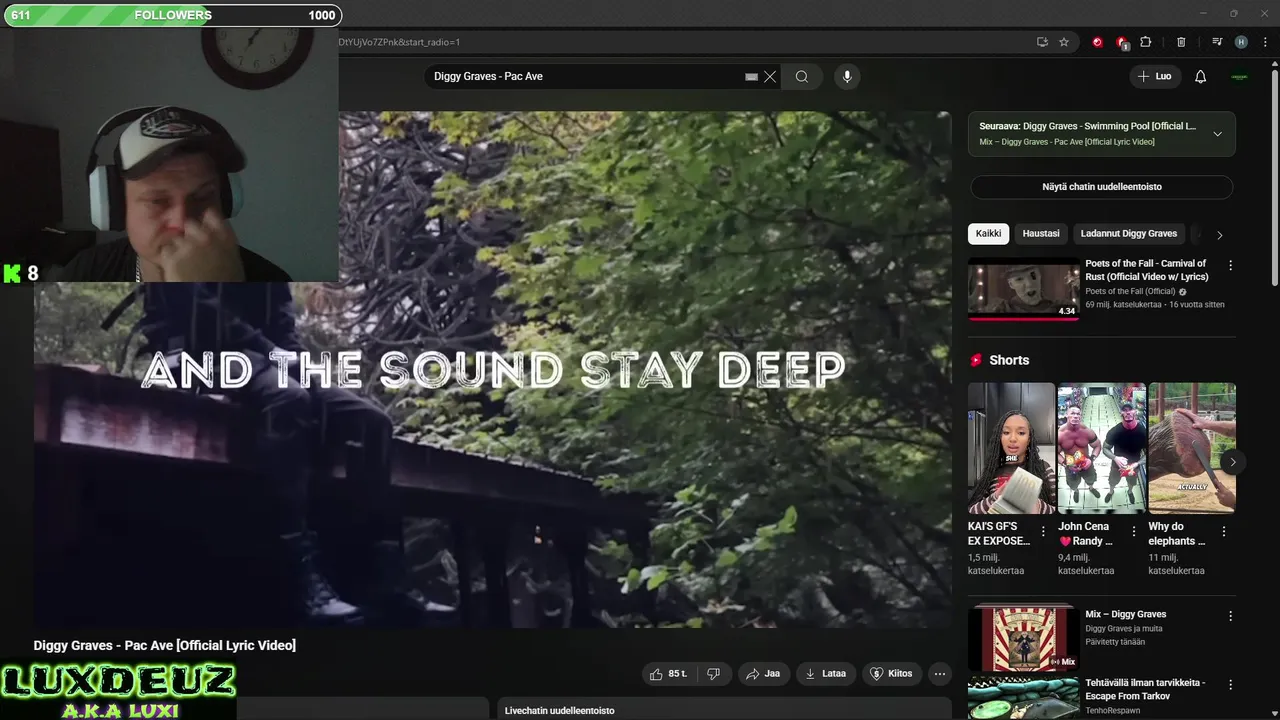Viewport: 1280px width, 720px height.
Task: Open options for Why do elephants short
Action: click(1224, 531)
